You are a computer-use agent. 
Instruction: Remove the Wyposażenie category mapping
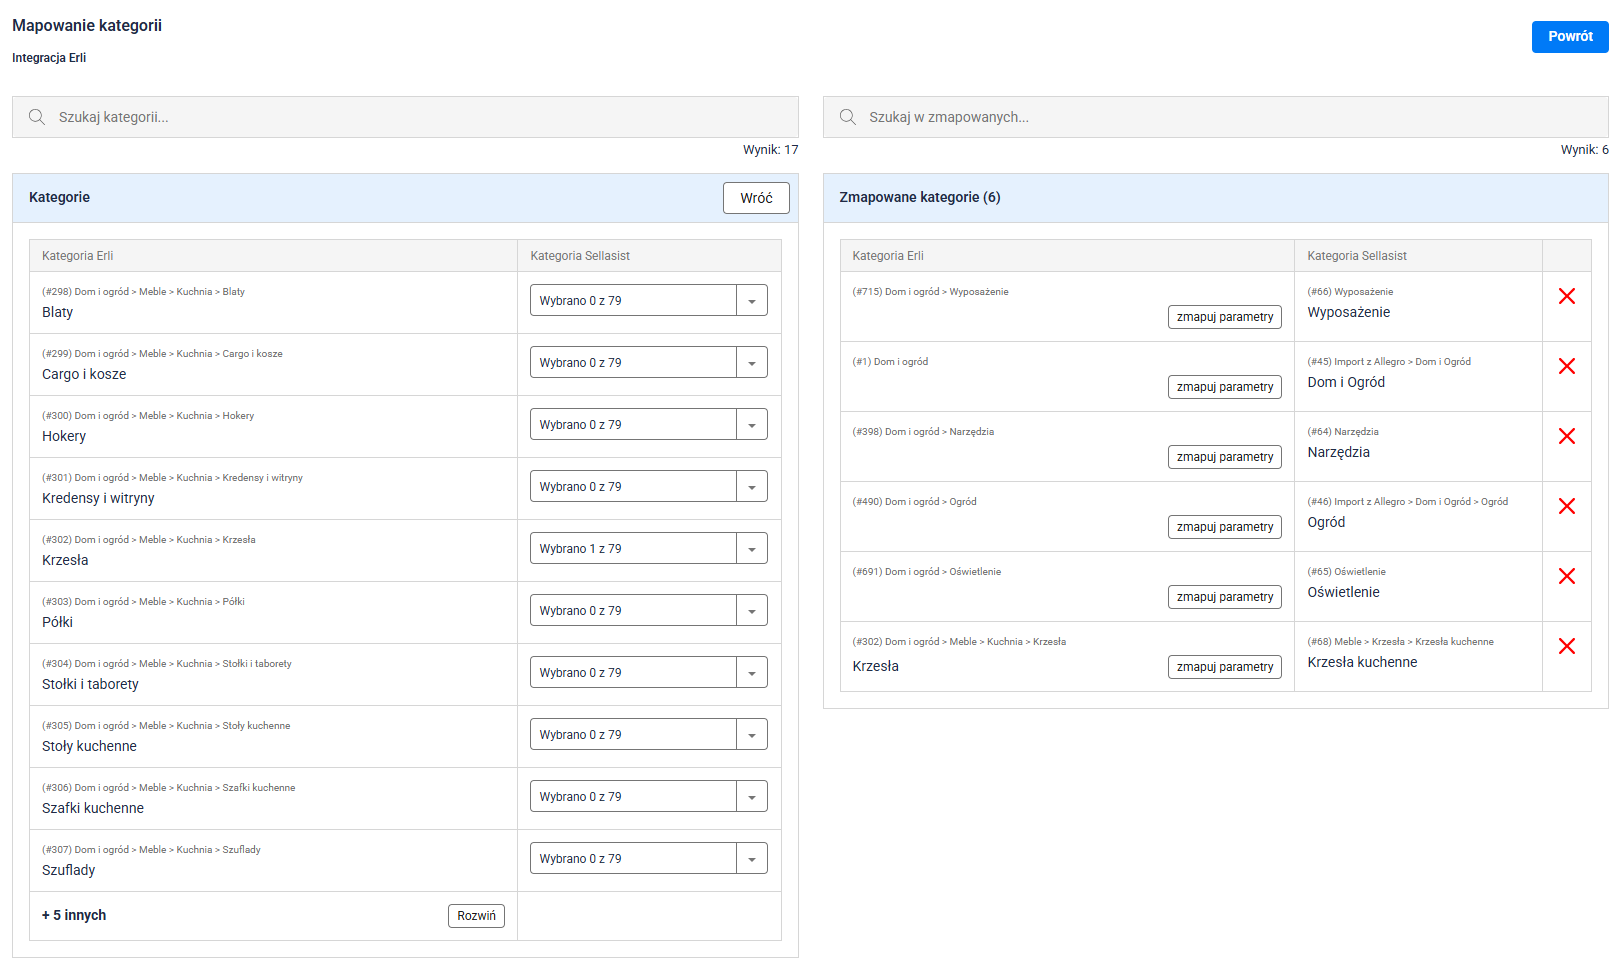(x=1566, y=296)
